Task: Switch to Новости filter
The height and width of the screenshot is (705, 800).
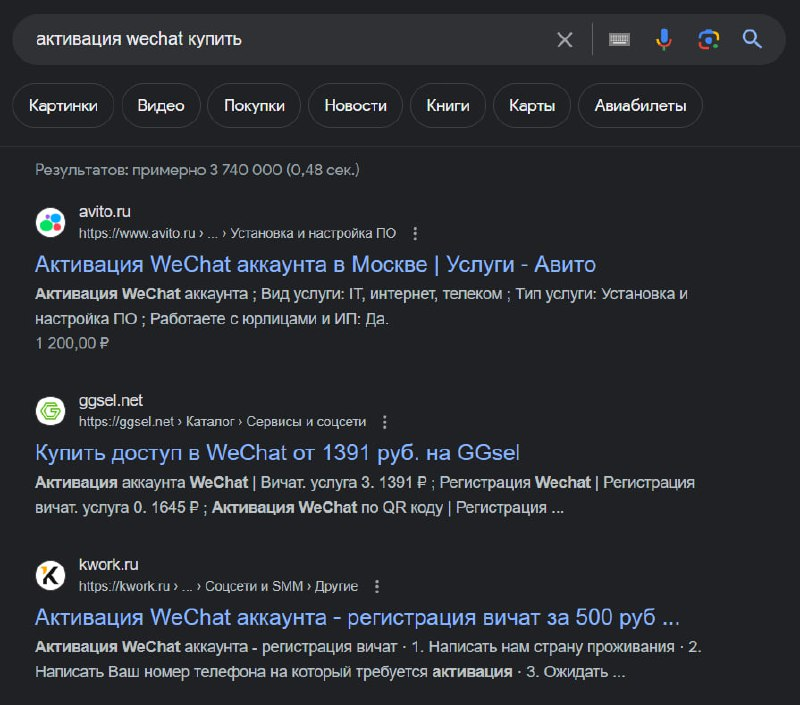Action: (x=356, y=106)
